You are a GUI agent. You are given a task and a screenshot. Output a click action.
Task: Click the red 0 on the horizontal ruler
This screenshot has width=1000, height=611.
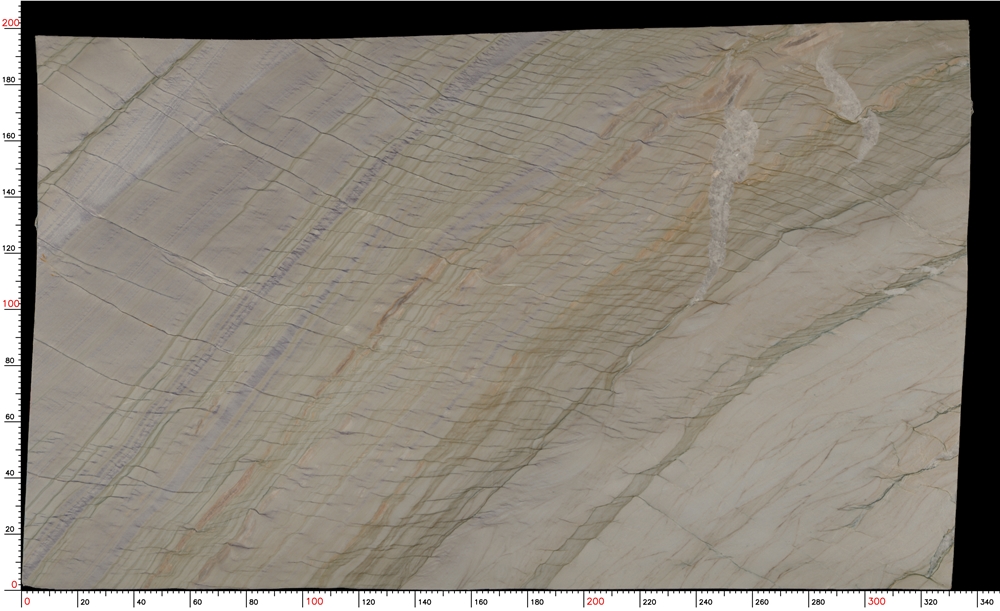[27, 601]
